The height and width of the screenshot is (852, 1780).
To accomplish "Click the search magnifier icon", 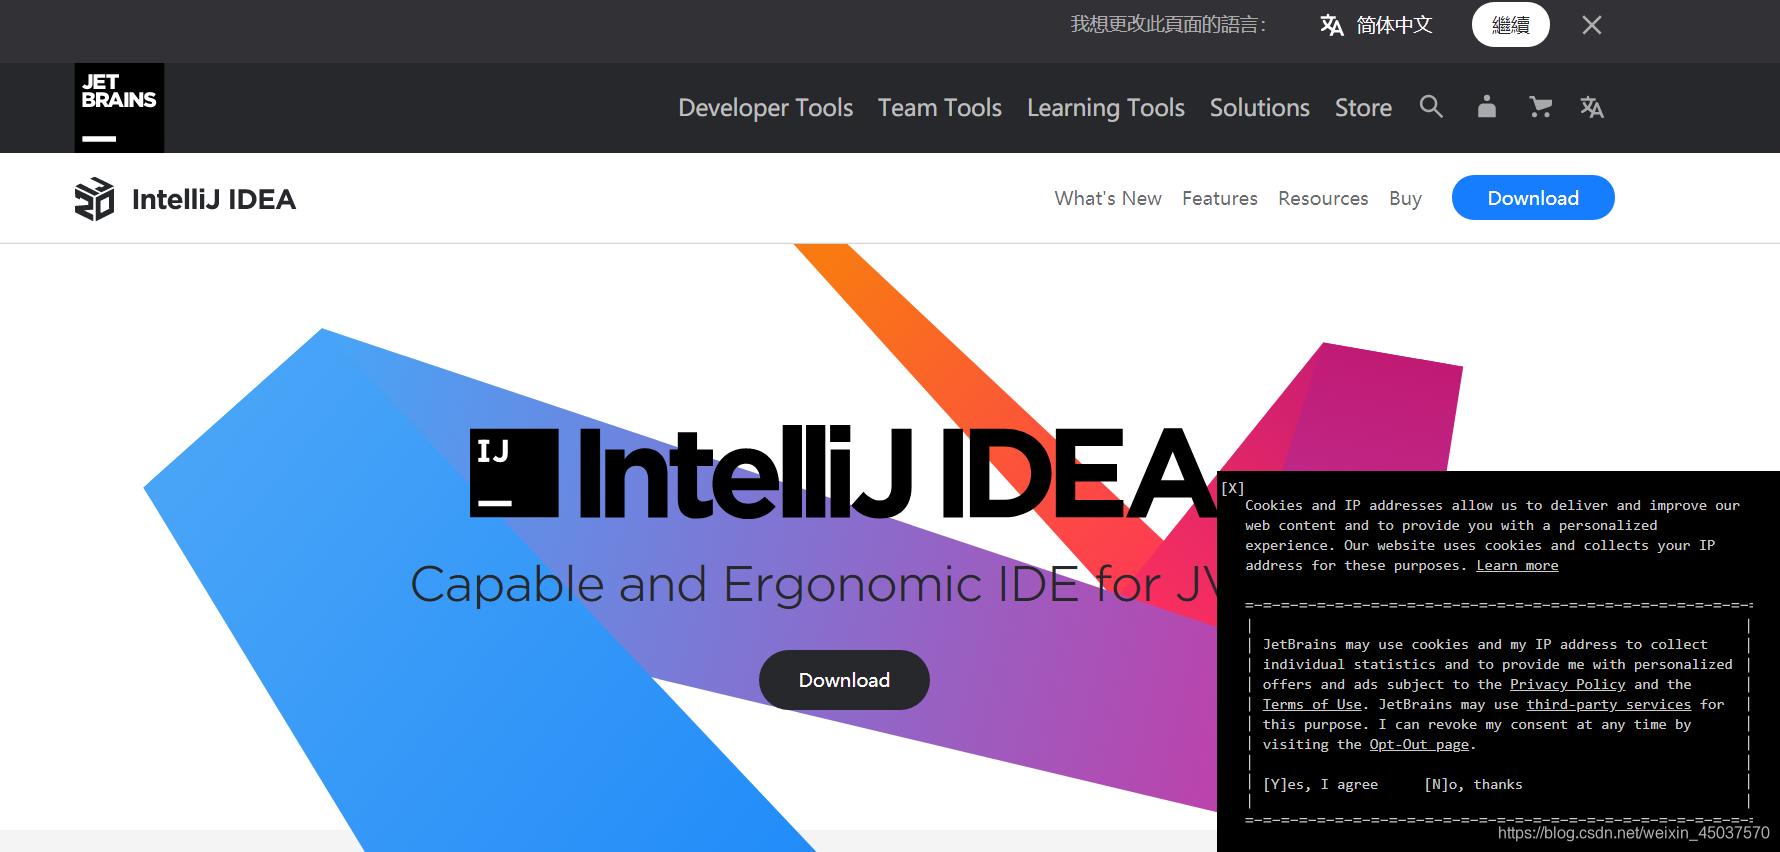I will [x=1431, y=106].
